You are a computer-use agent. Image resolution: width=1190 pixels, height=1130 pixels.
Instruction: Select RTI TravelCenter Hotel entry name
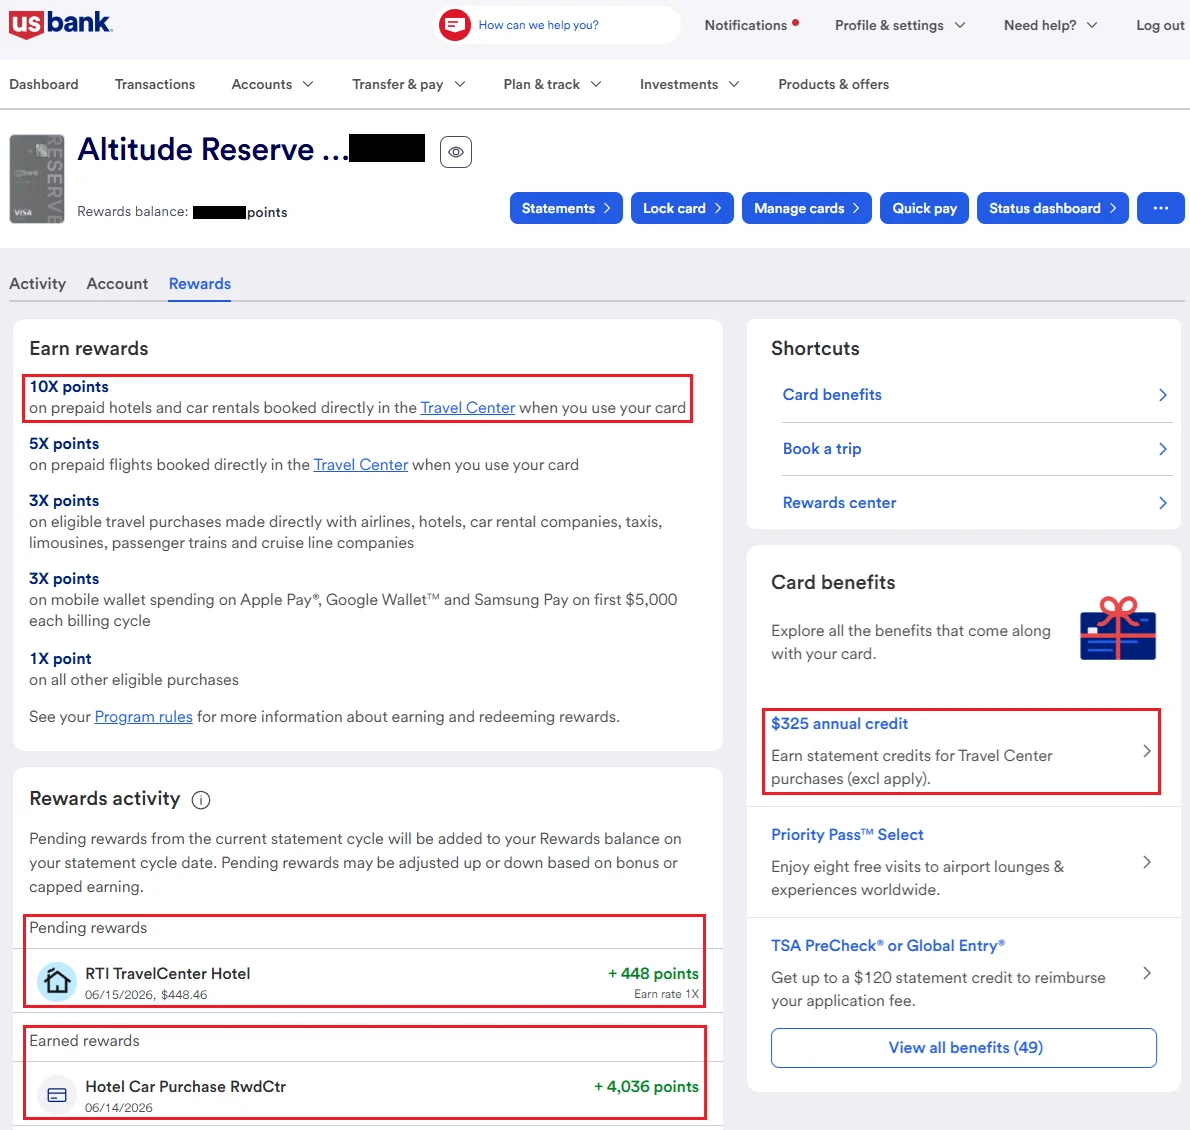click(x=168, y=973)
